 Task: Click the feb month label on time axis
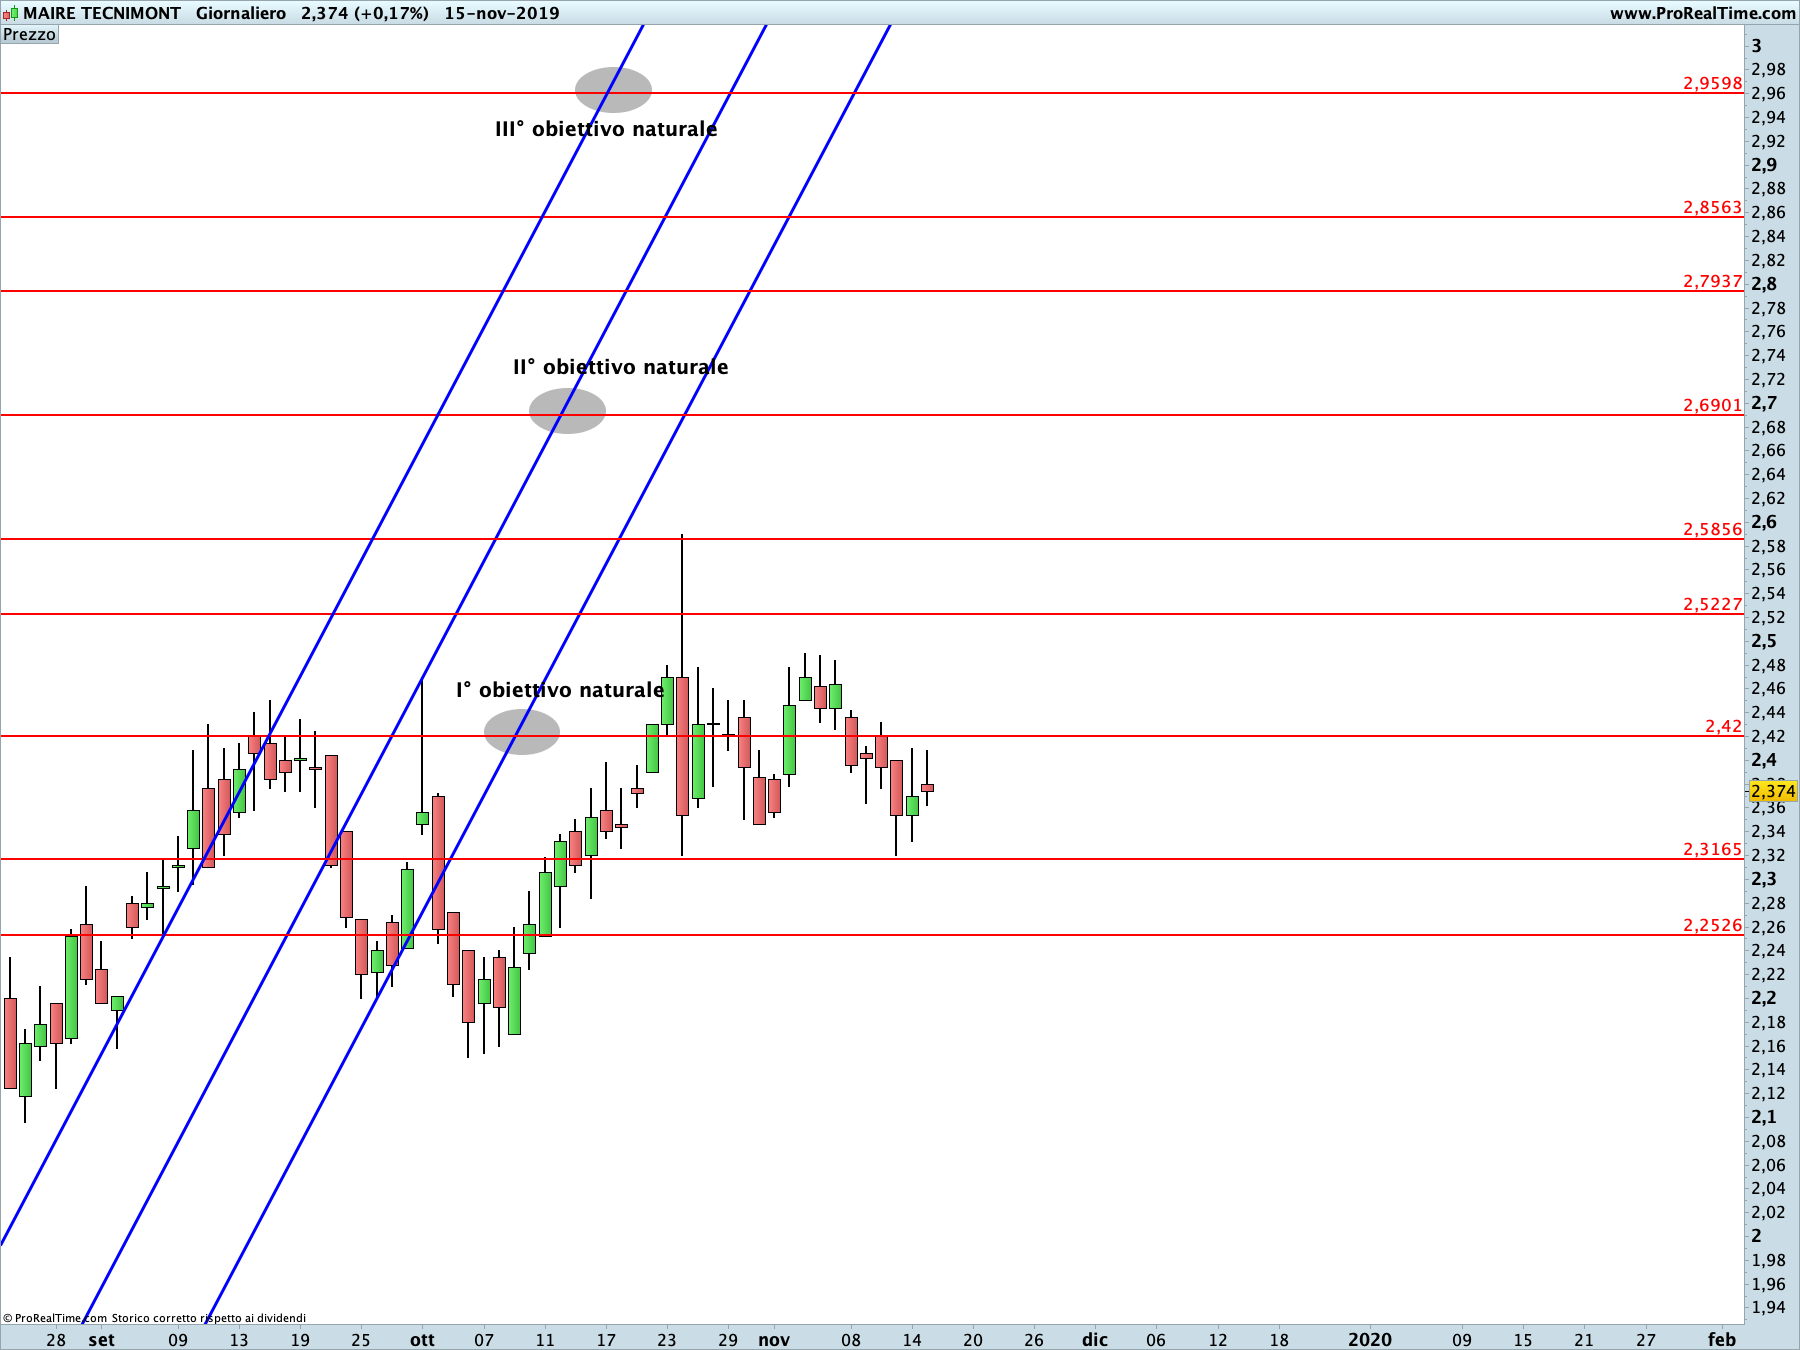pyautogui.click(x=1722, y=1339)
